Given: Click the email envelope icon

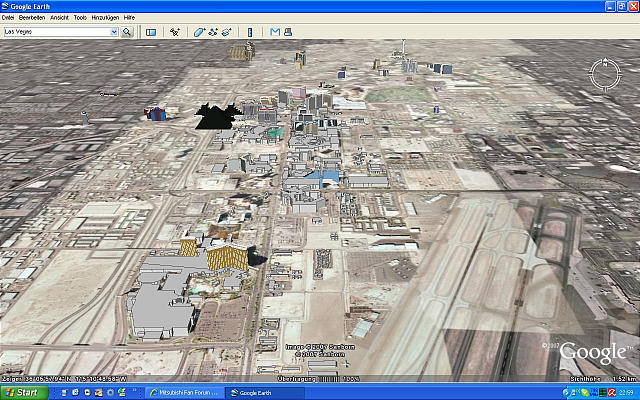Looking at the screenshot, I should click(x=275, y=32).
